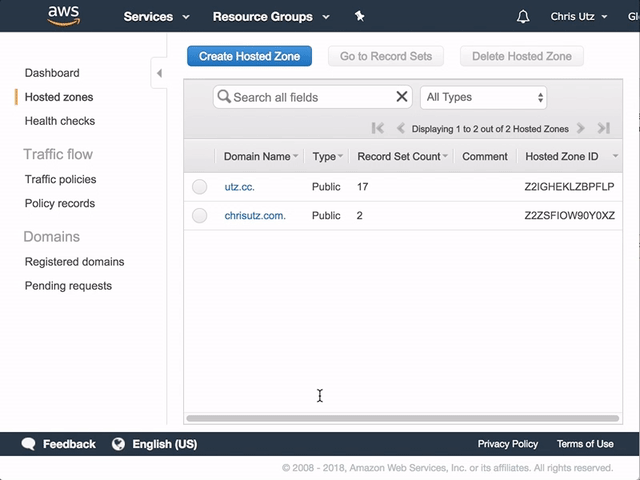Sort by Record Set Count column
Viewport: 640px width, 480px height.
(x=402, y=156)
